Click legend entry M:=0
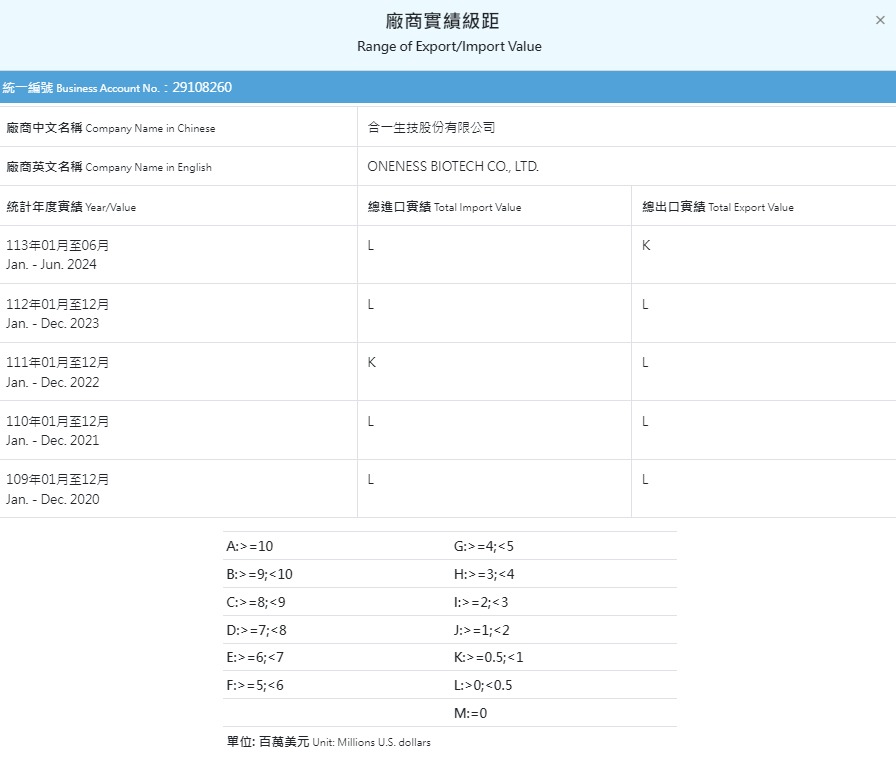Viewport: 896px width, 758px height. (470, 713)
